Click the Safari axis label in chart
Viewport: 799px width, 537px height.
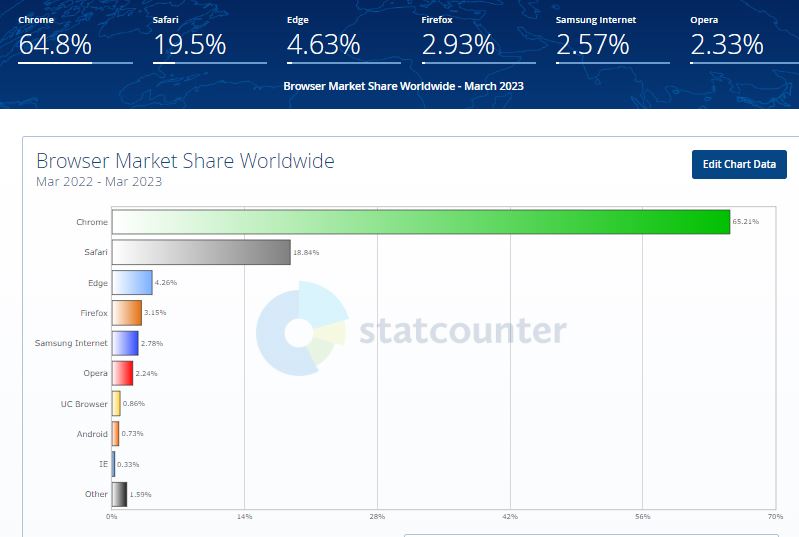tap(96, 252)
